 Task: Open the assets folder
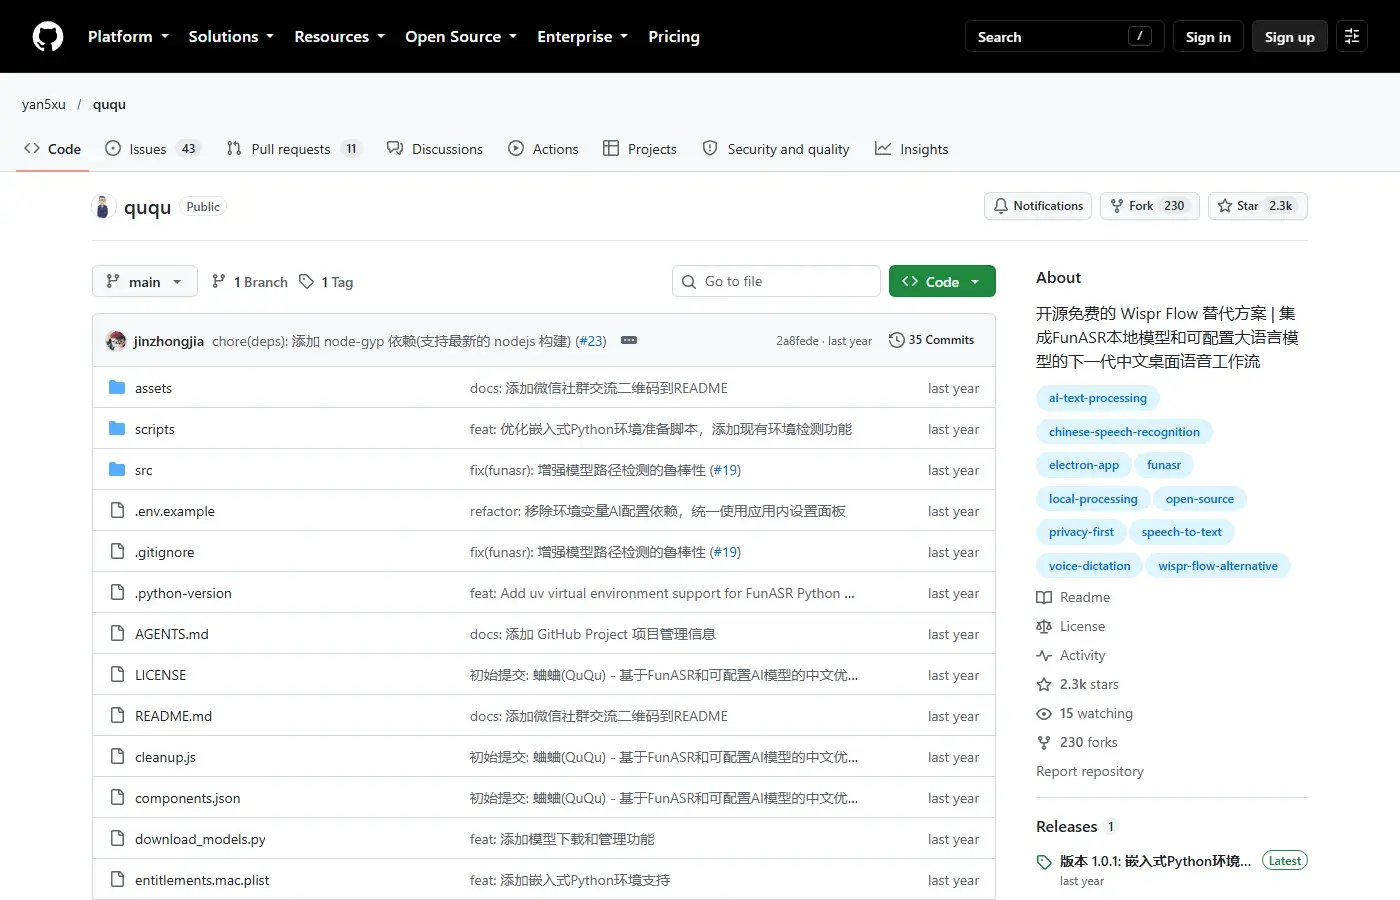(x=153, y=388)
